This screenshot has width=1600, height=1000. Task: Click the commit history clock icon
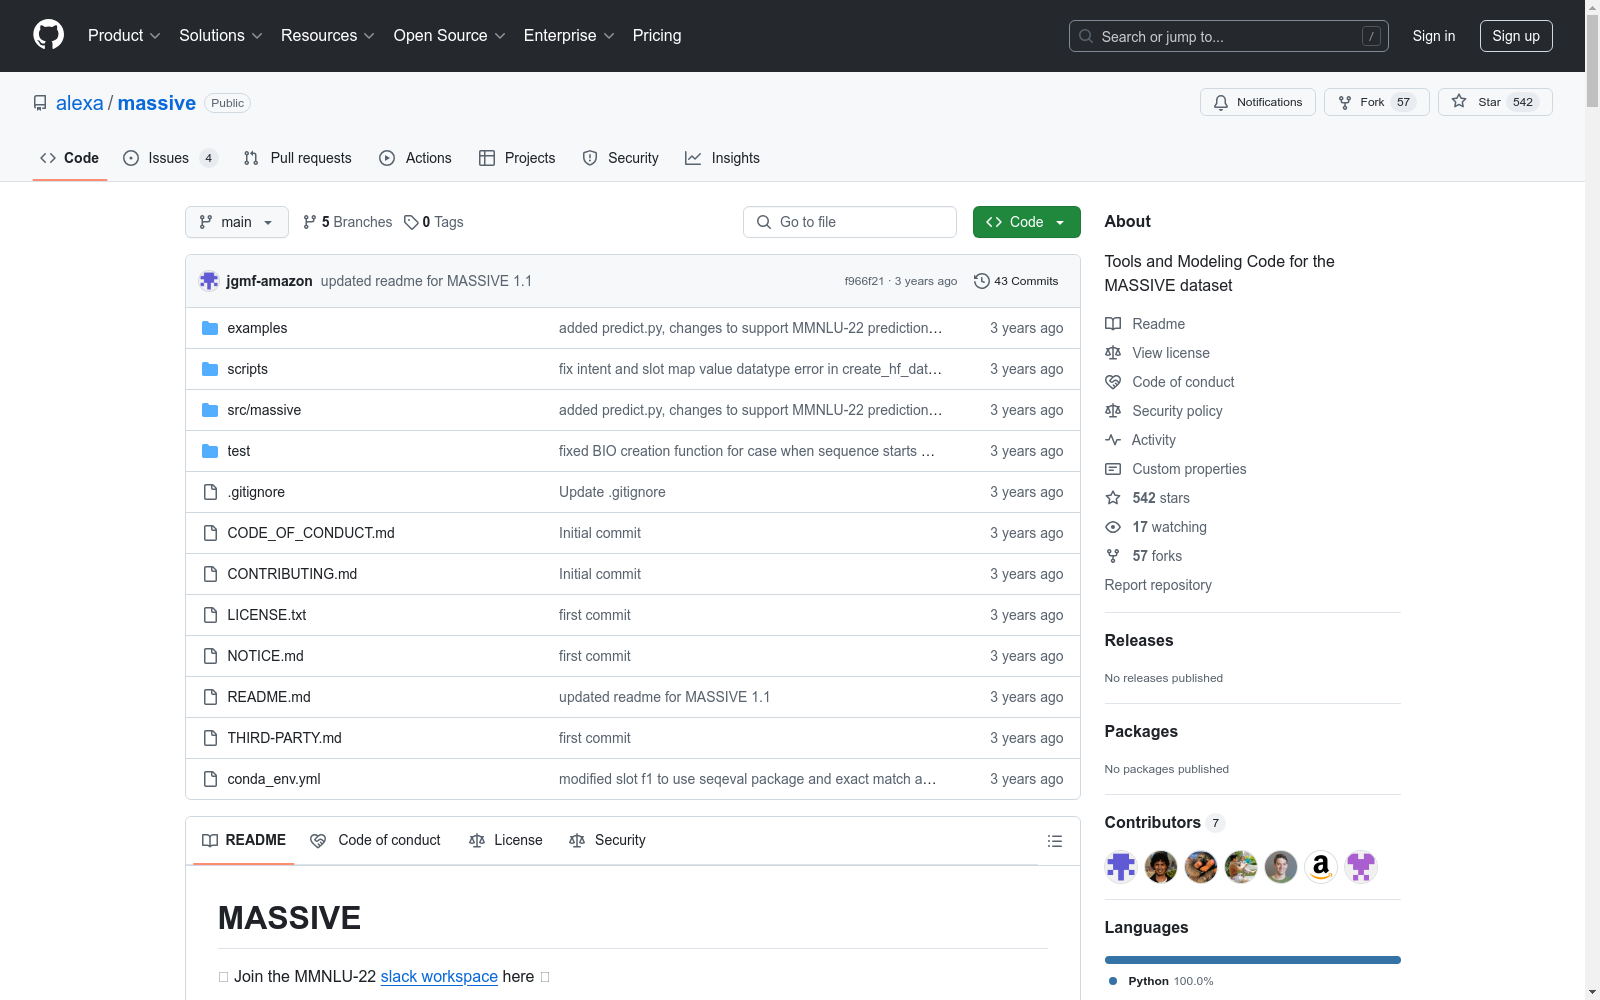point(982,281)
